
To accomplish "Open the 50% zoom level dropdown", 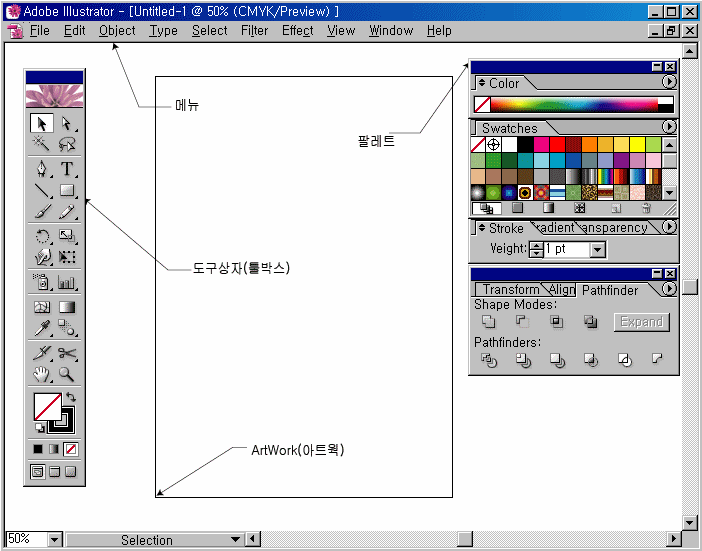I will pyautogui.click(x=54, y=539).
